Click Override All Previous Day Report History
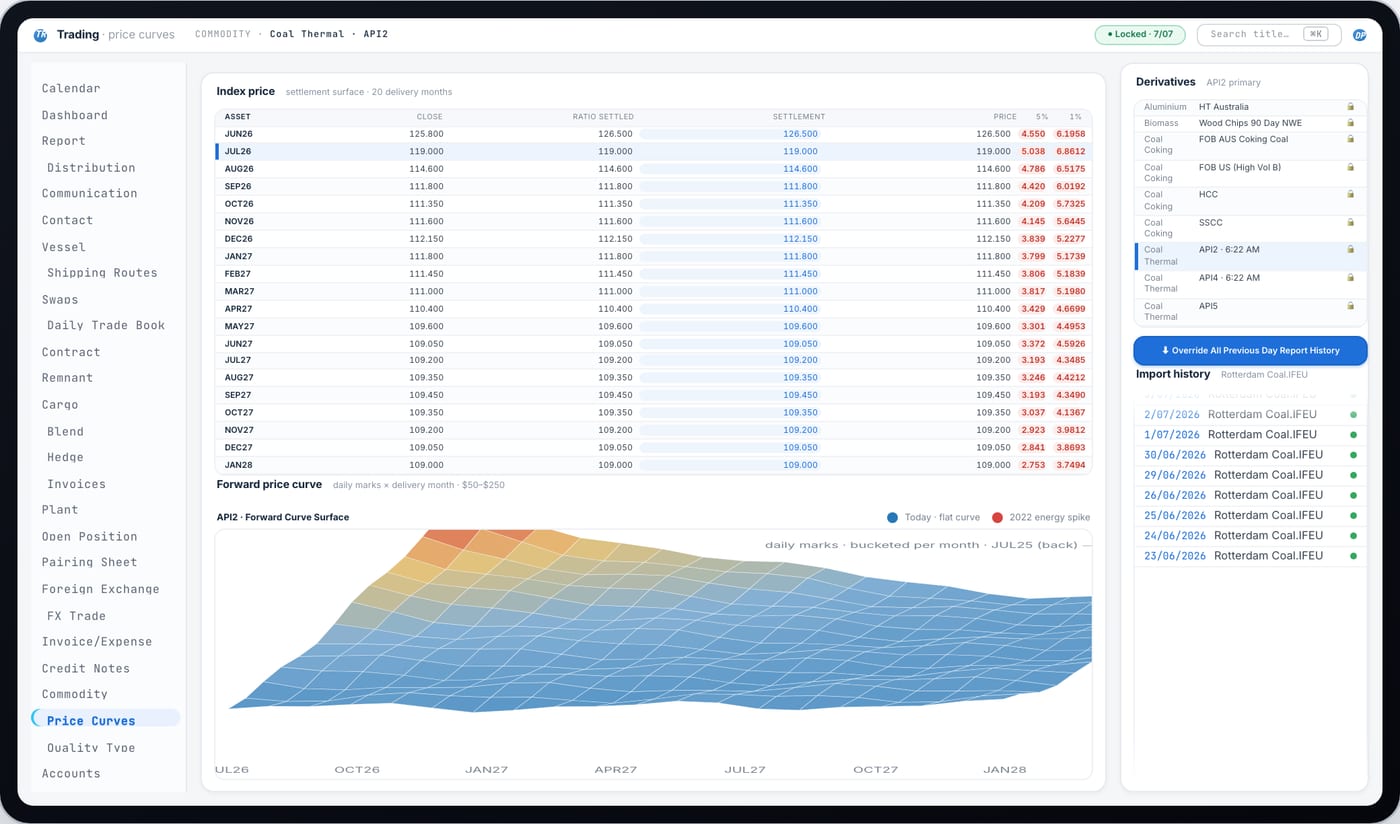1400x824 pixels. pos(1250,351)
